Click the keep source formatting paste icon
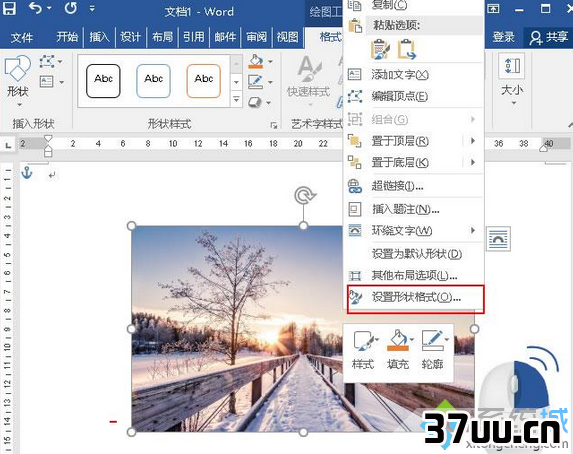The width and height of the screenshot is (573, 454). coord(380,49)
